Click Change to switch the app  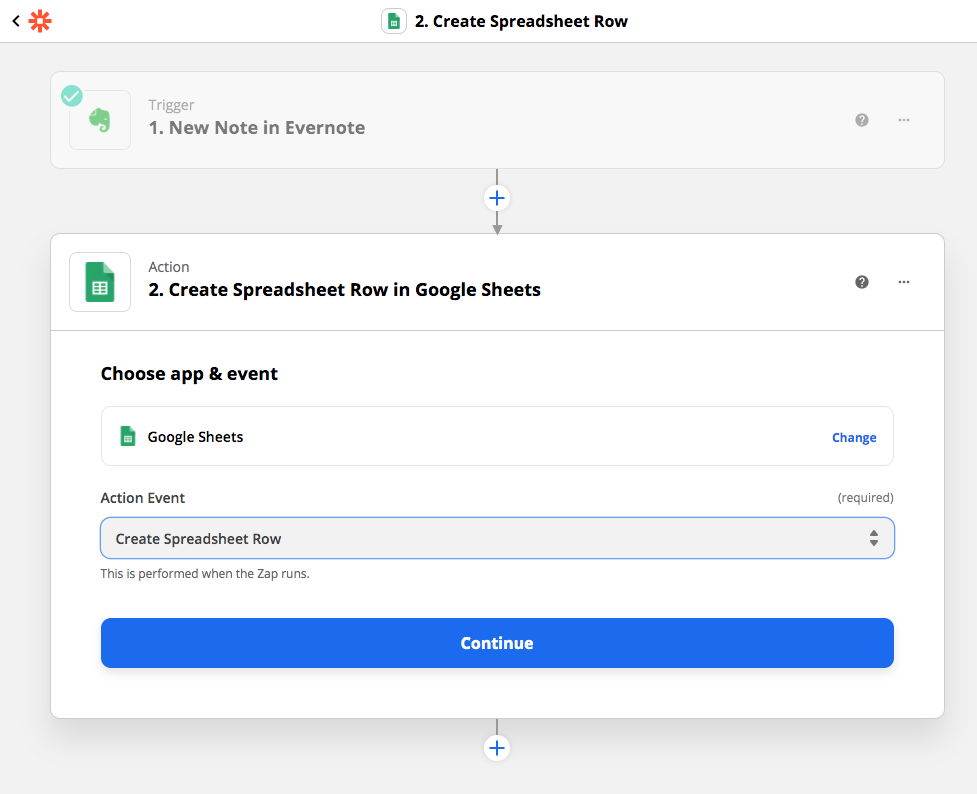coord(854,438)
